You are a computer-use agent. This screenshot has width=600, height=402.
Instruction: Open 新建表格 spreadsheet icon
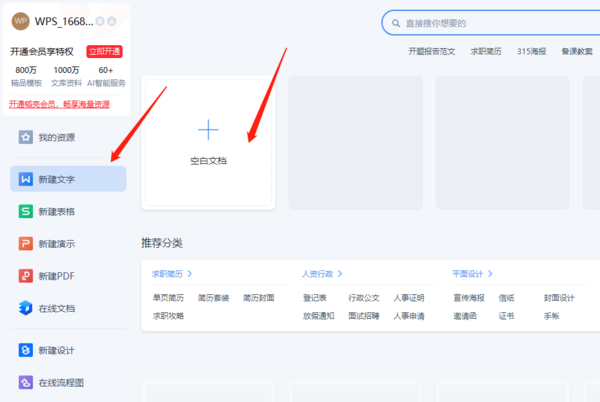click(26, 211)
